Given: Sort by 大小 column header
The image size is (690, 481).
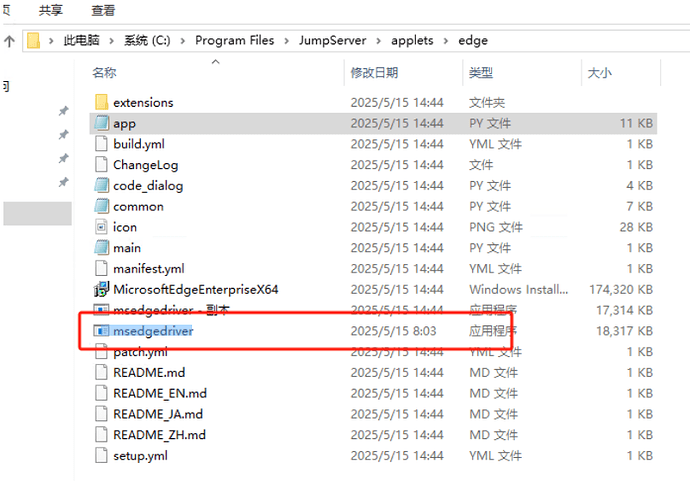Looking at the screenshot, I should 600,72.
